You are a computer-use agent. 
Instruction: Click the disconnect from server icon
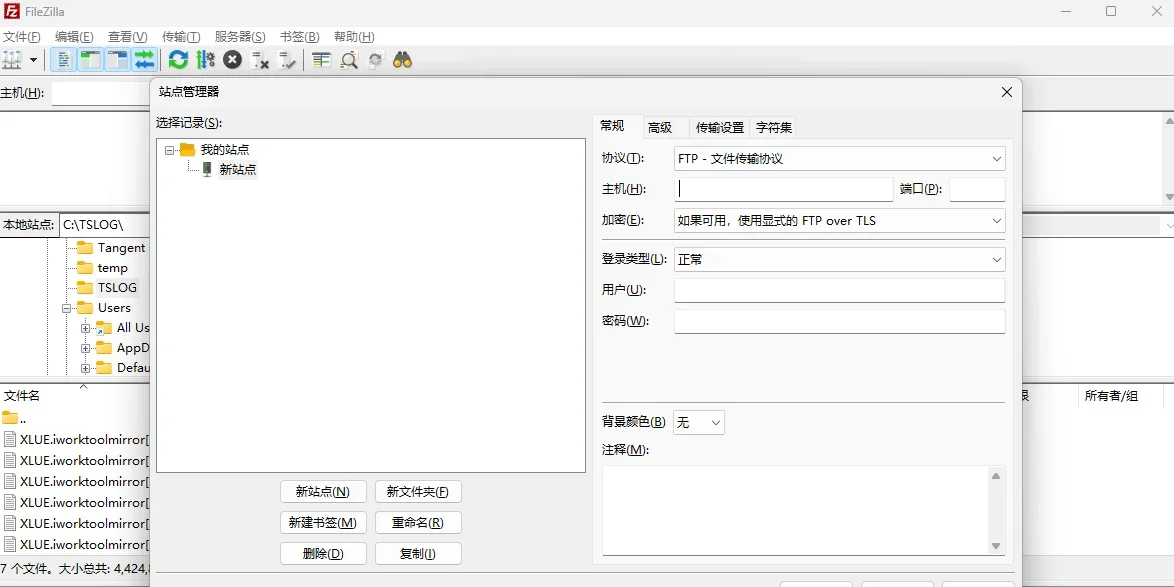point(260,59)
